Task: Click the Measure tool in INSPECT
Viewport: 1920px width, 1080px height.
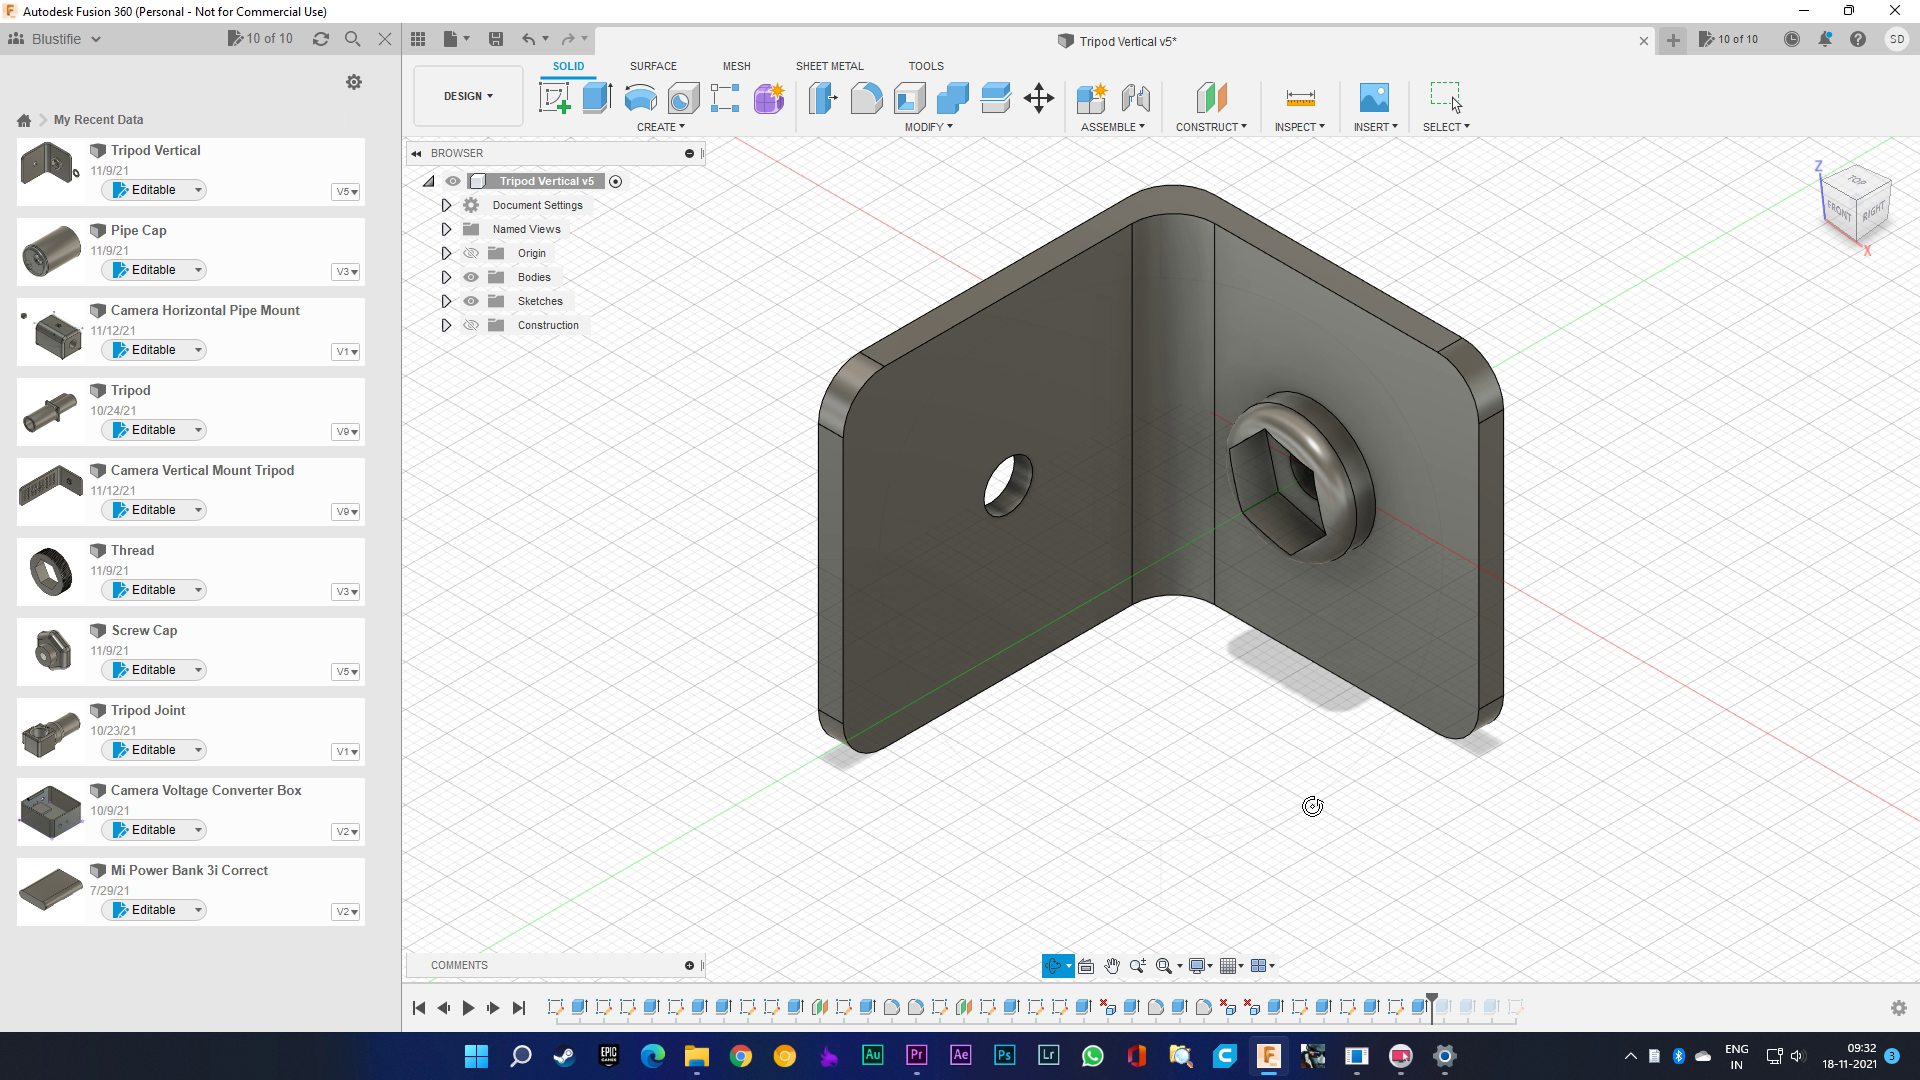Action: coord(1299,98)
